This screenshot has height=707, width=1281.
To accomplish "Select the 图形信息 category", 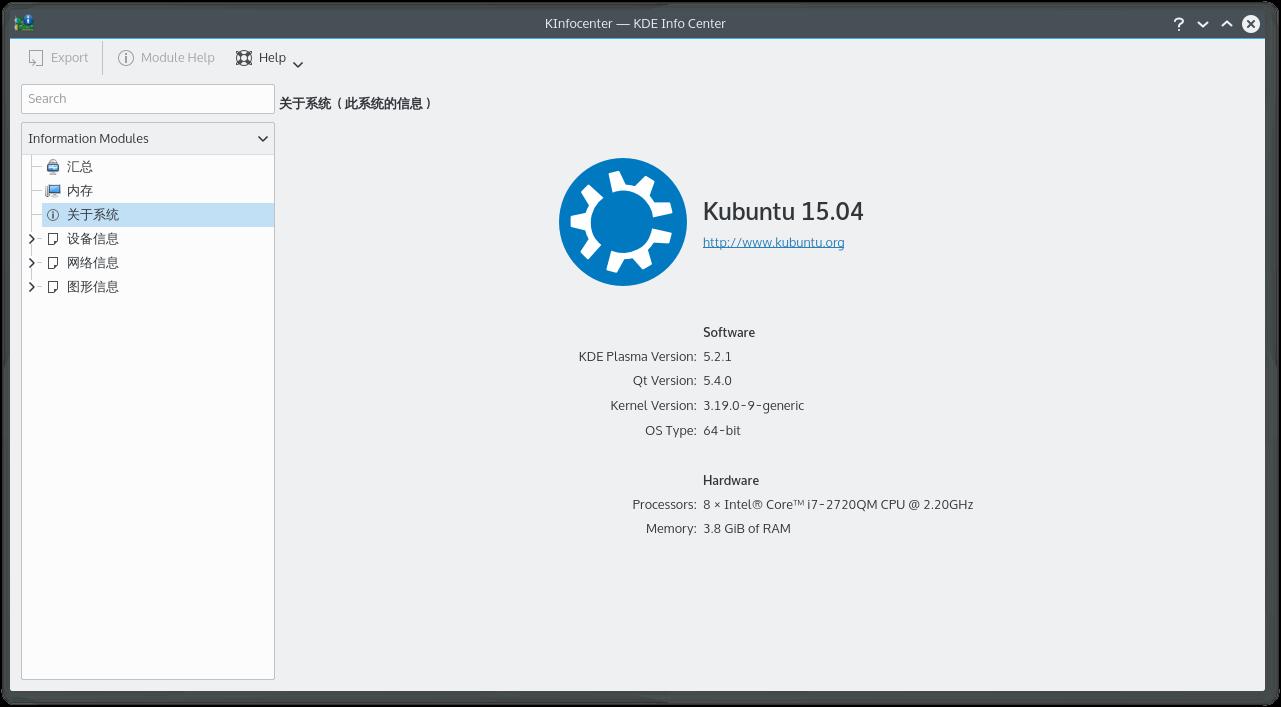I will click(x=93, y=287).
